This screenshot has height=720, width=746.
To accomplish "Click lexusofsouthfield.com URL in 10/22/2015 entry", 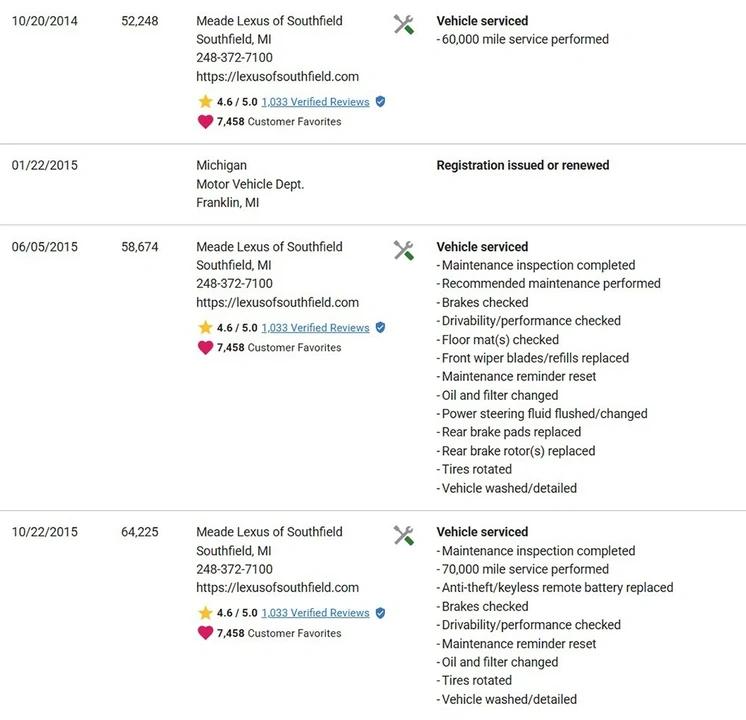I will pos(277,588).
